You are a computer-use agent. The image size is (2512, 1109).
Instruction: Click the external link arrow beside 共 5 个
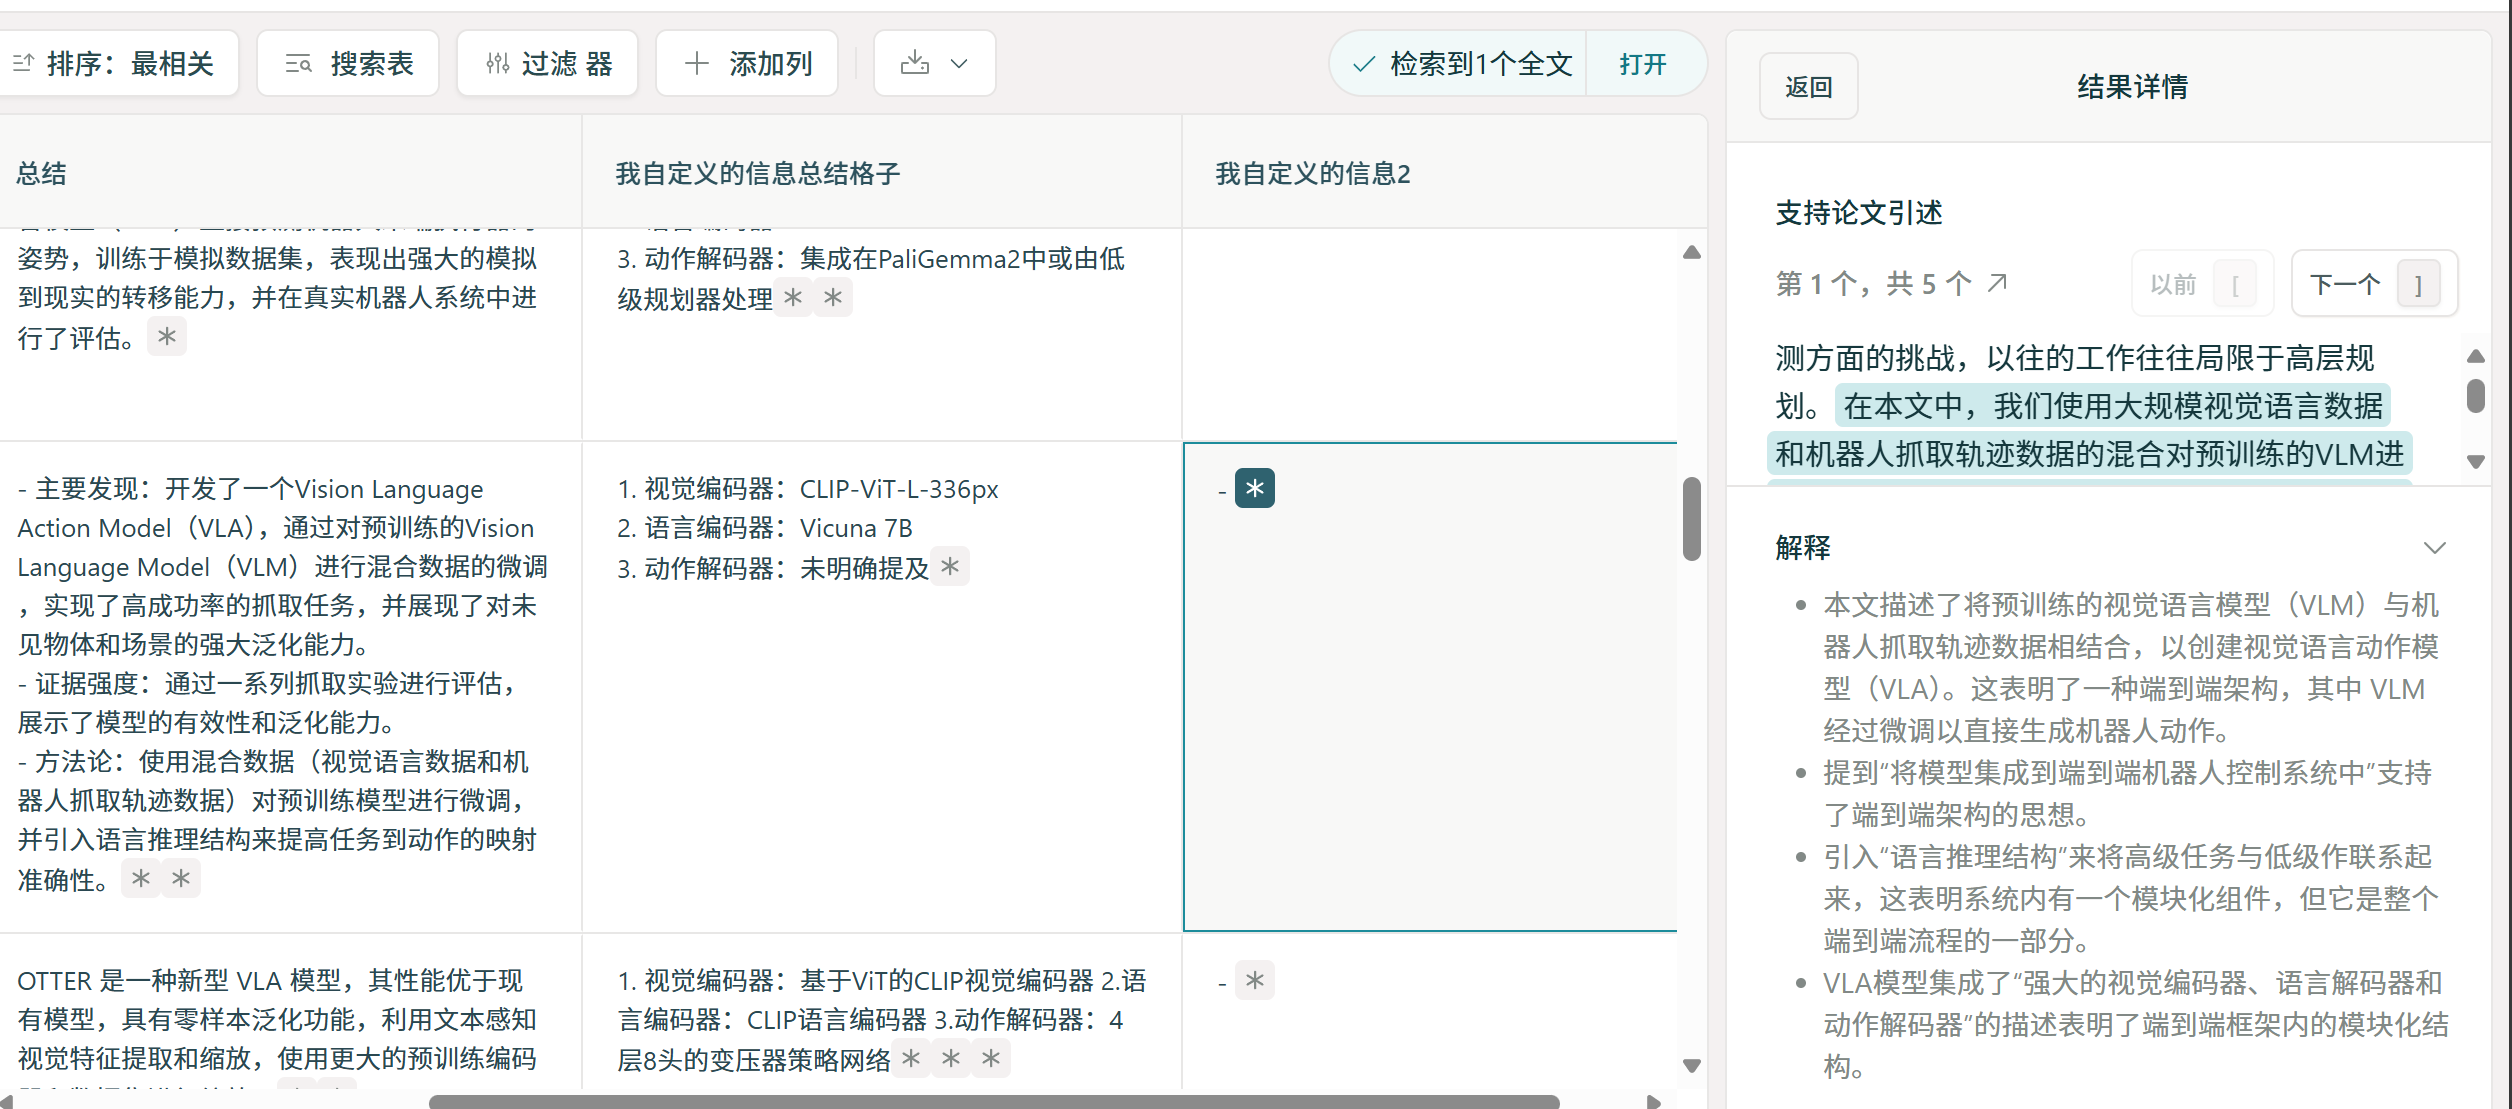coord(1997,283)
